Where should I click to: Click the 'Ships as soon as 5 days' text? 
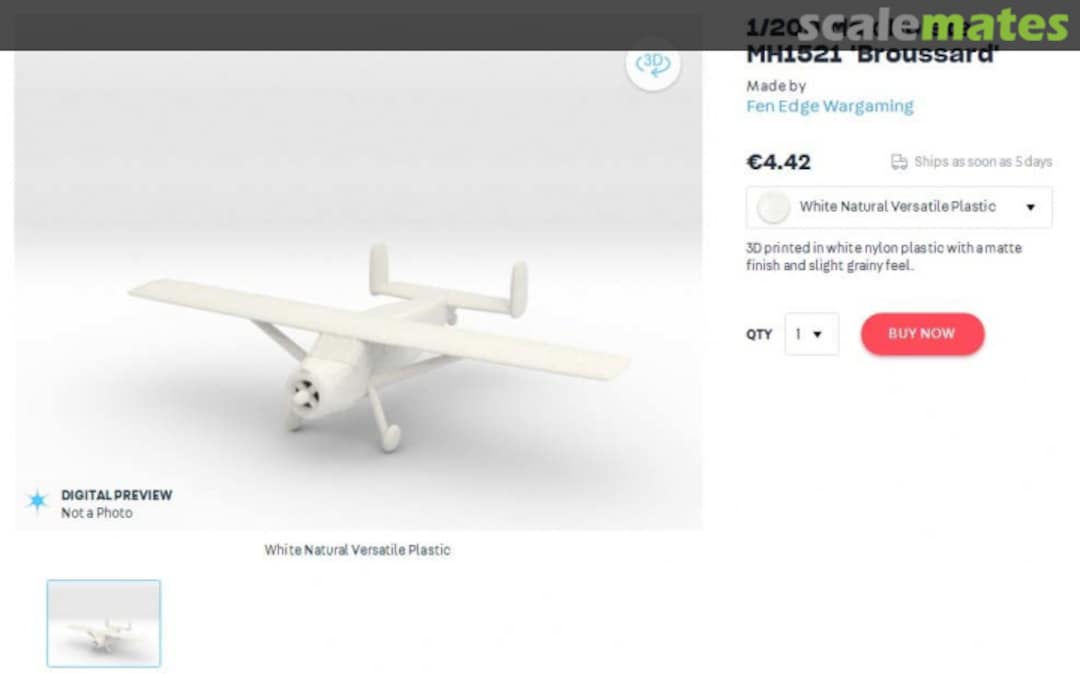click(983, 162)
